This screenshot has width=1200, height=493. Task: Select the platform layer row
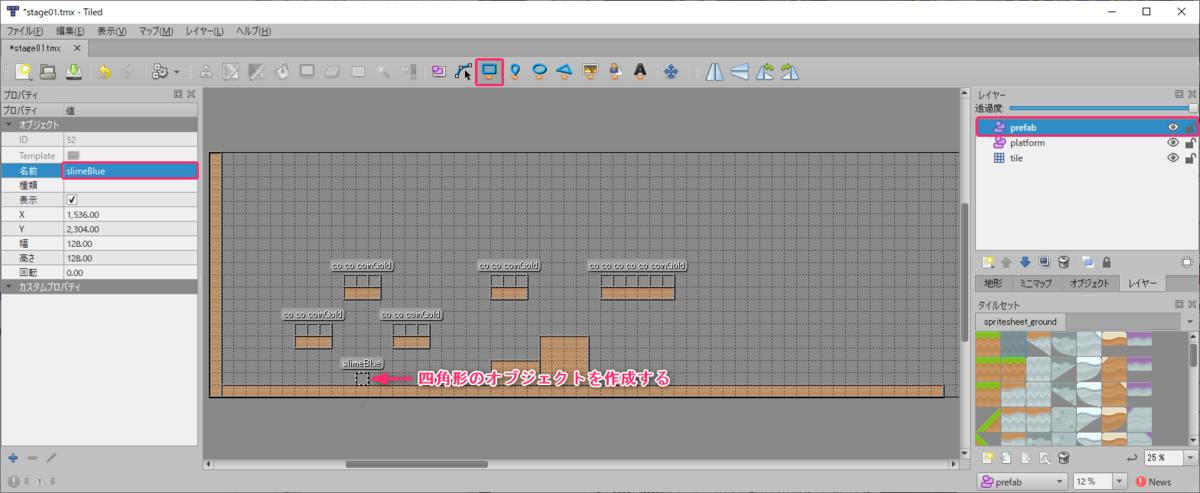[1087, 143]
